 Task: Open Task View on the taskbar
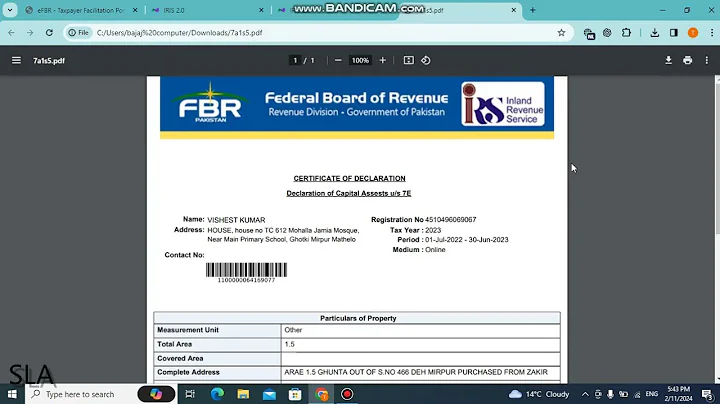click(190, 394)
